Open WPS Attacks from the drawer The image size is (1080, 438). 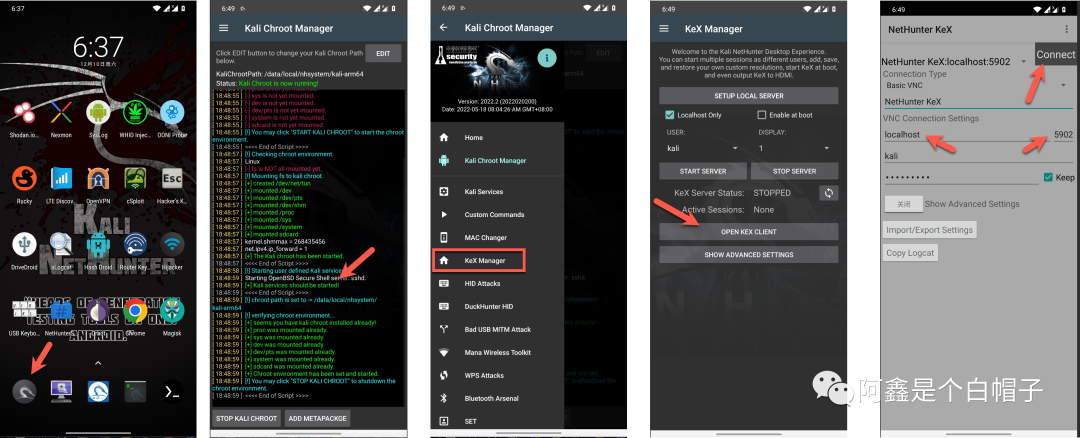tap(497, 375)
